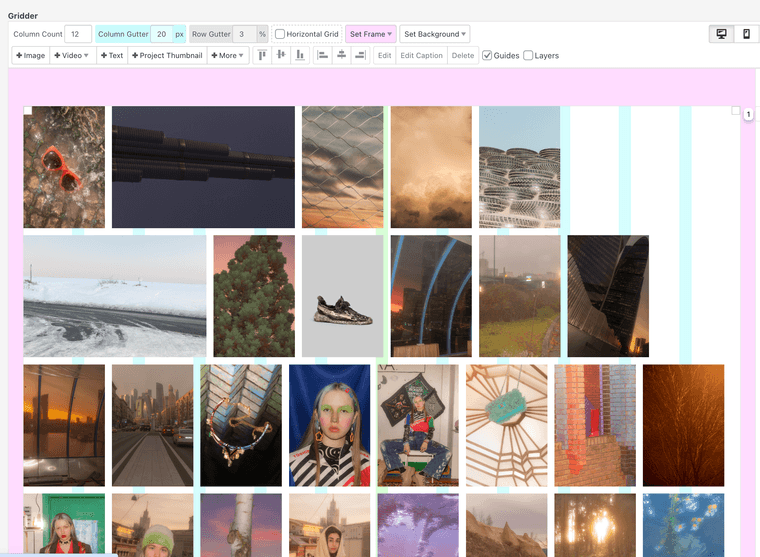Uncheck the Guides checkbox

point(487,55)
